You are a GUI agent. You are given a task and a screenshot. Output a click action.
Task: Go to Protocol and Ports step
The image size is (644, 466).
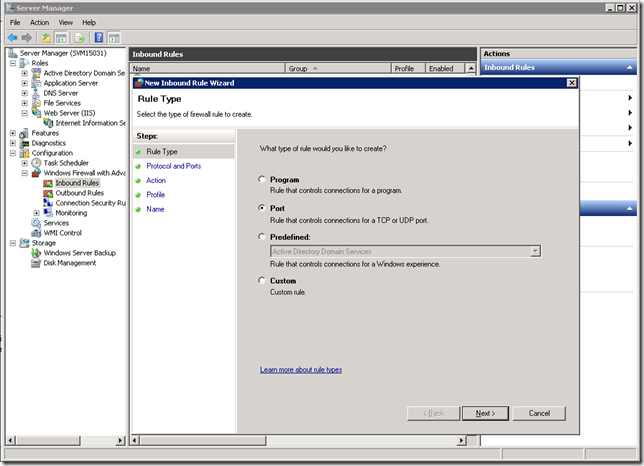click(174, 166)
